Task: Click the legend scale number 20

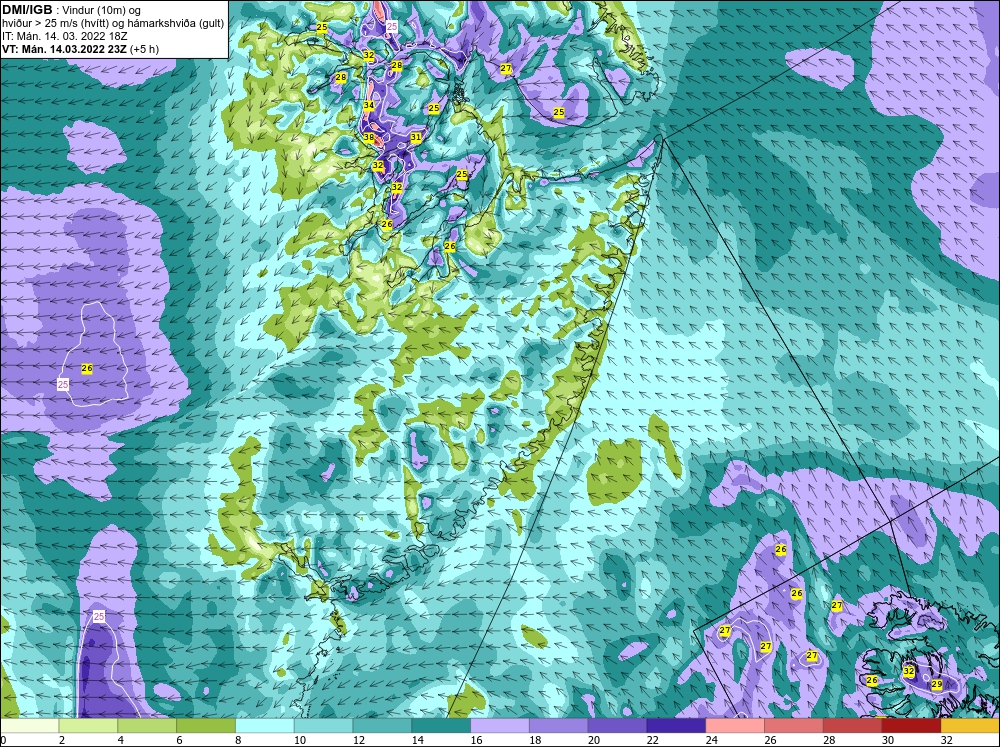Action: pos(594,740)
